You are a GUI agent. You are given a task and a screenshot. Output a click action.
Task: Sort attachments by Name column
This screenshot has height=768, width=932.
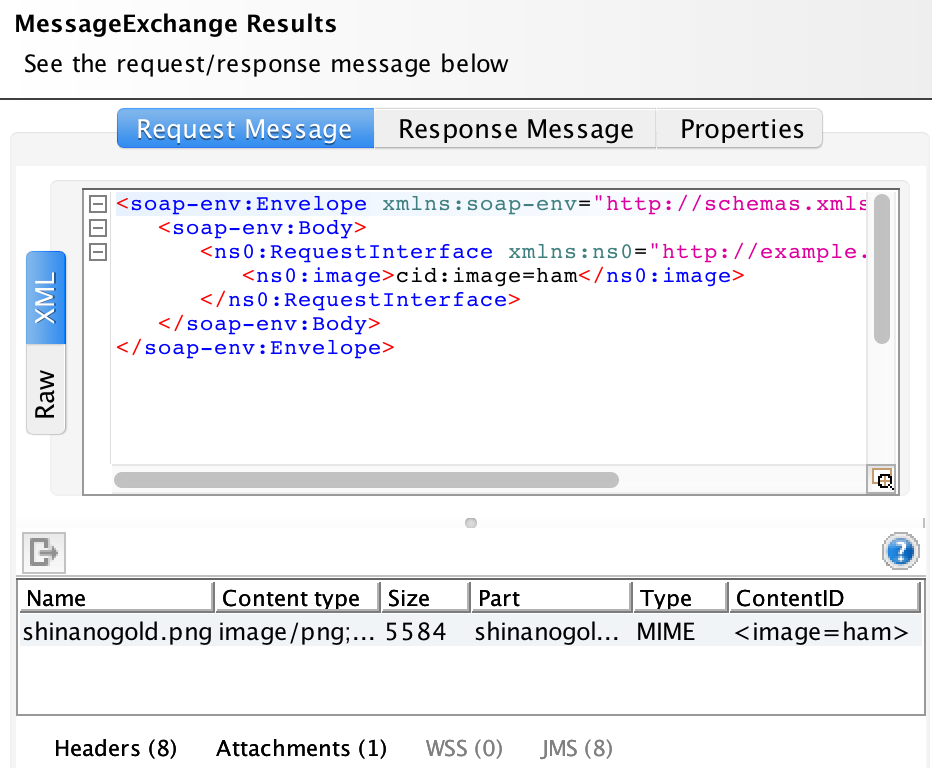pyautogui.click(x=116, y=597)
